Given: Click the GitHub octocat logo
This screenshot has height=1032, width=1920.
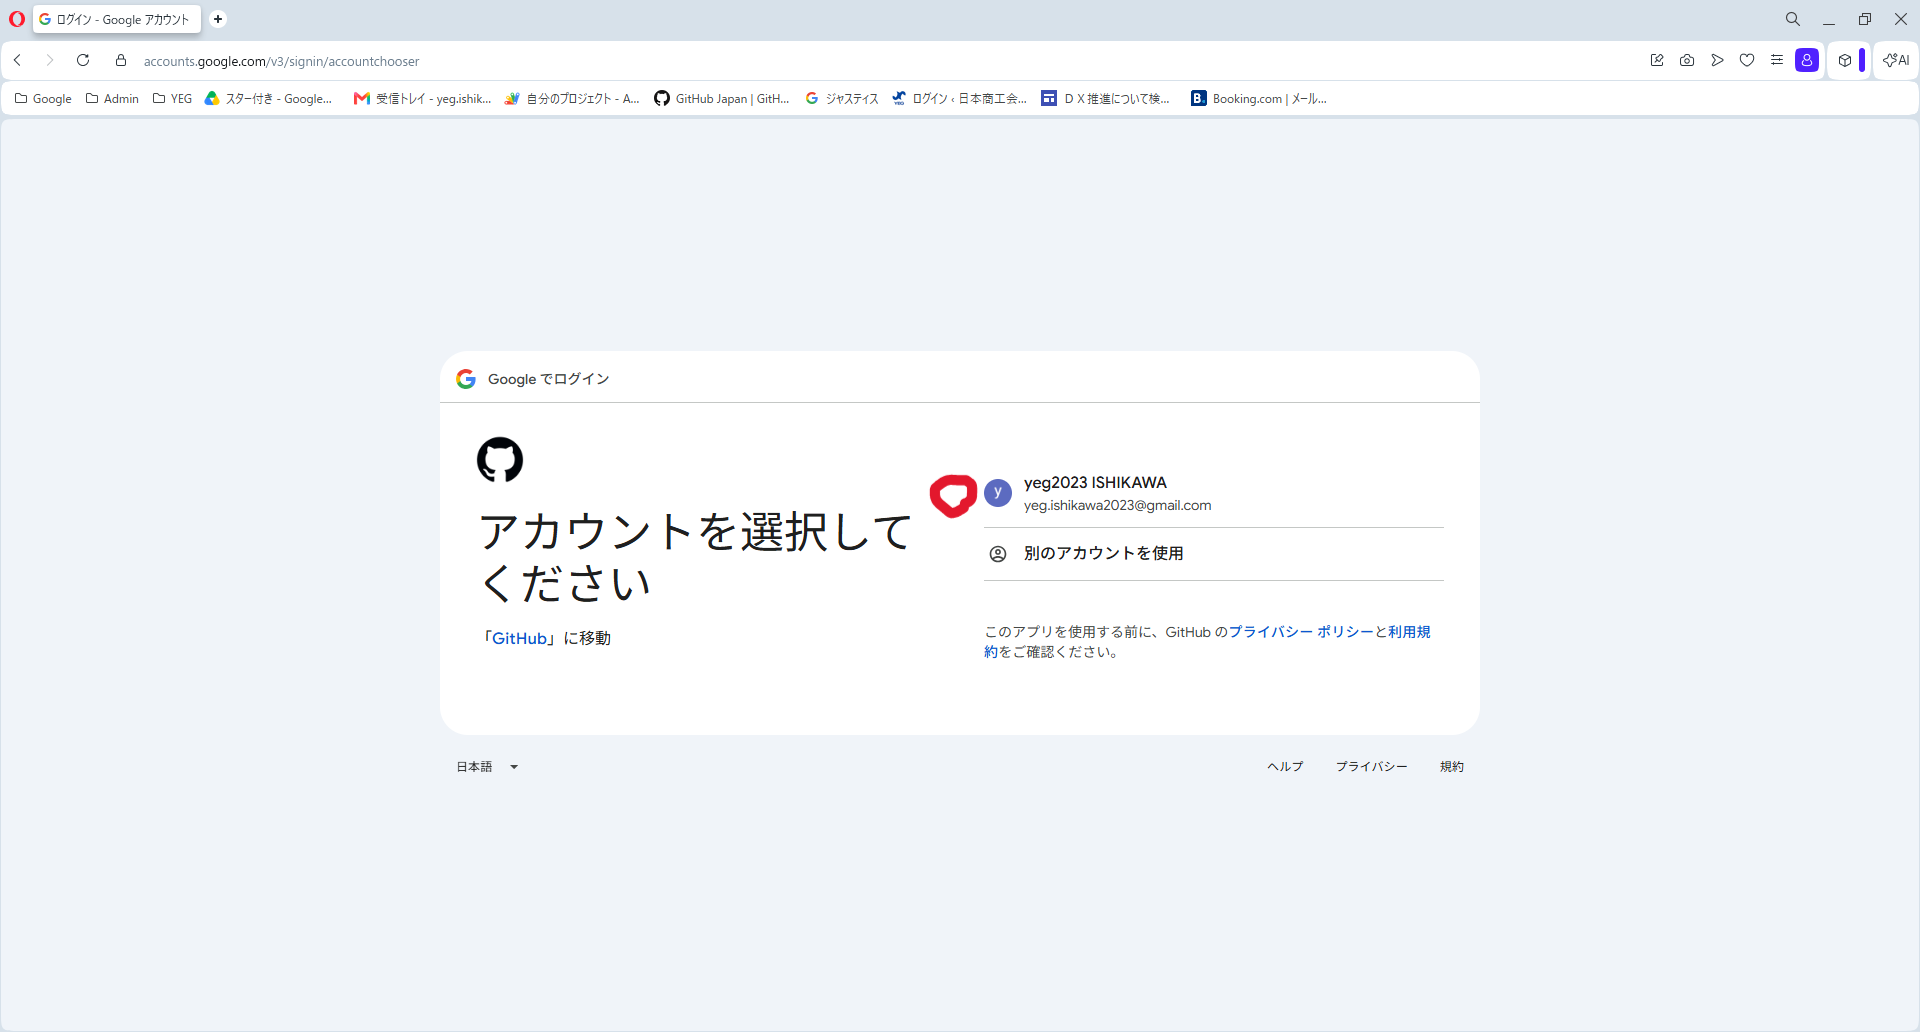Looking at the screenshot, I should (500, 460).
